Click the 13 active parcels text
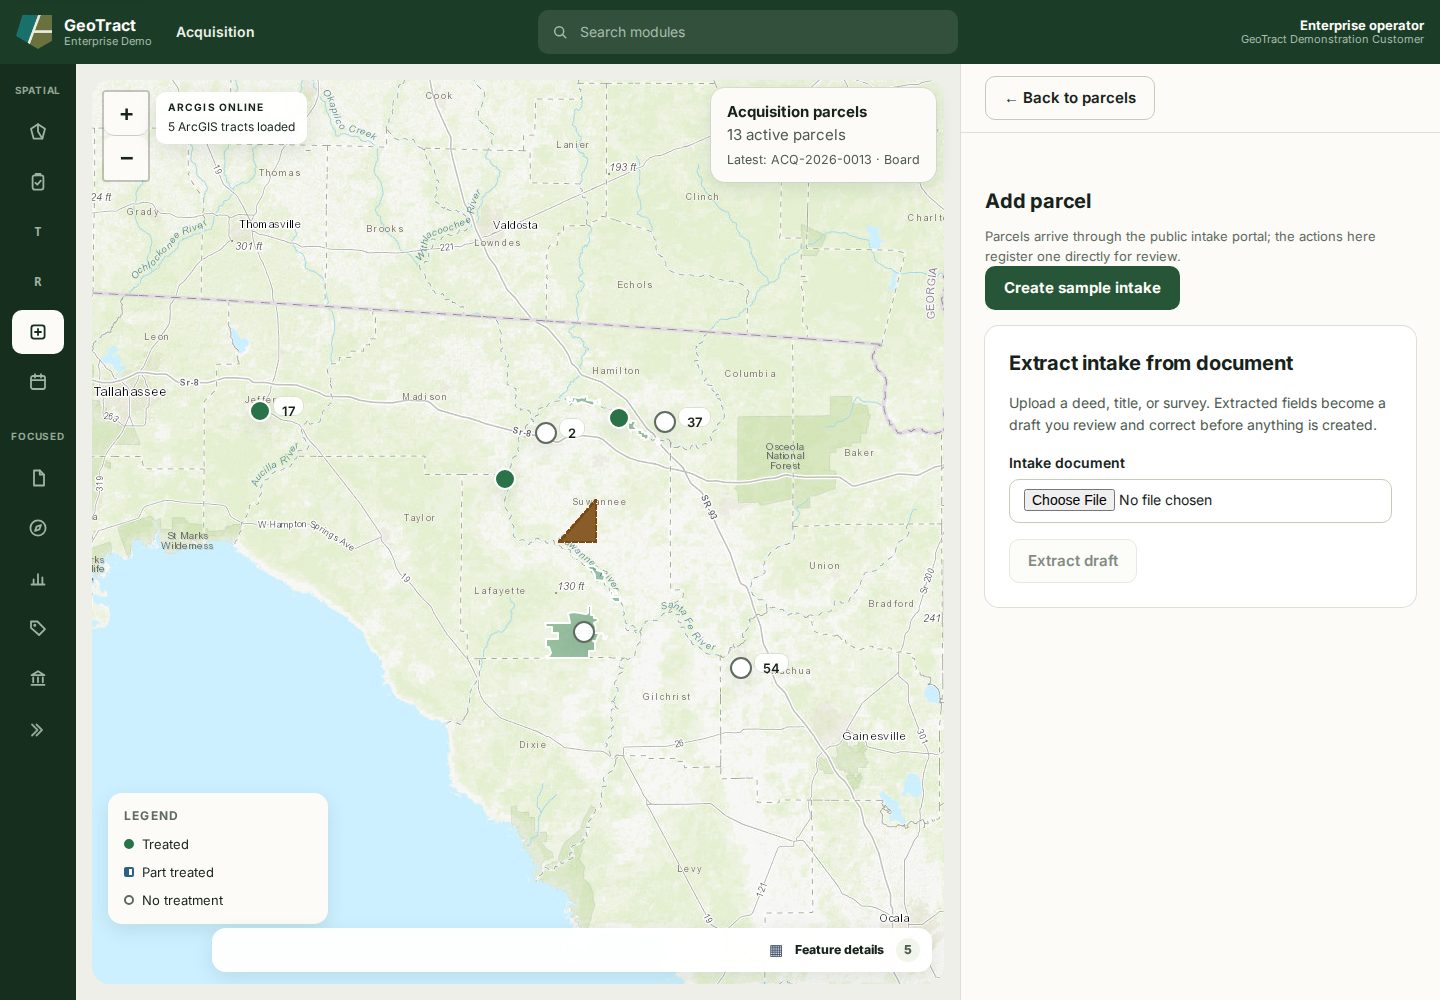The width and height of the screenshot is (1440, 1000). coord(786,135)
